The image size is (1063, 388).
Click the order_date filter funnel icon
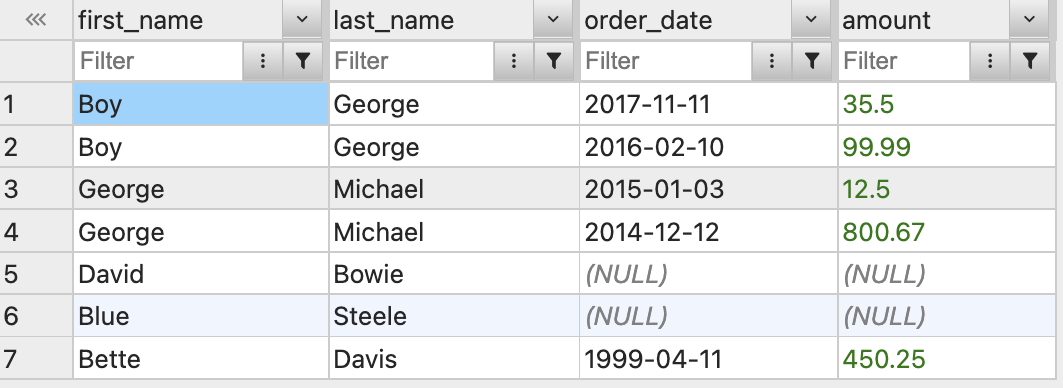point(811,61)
